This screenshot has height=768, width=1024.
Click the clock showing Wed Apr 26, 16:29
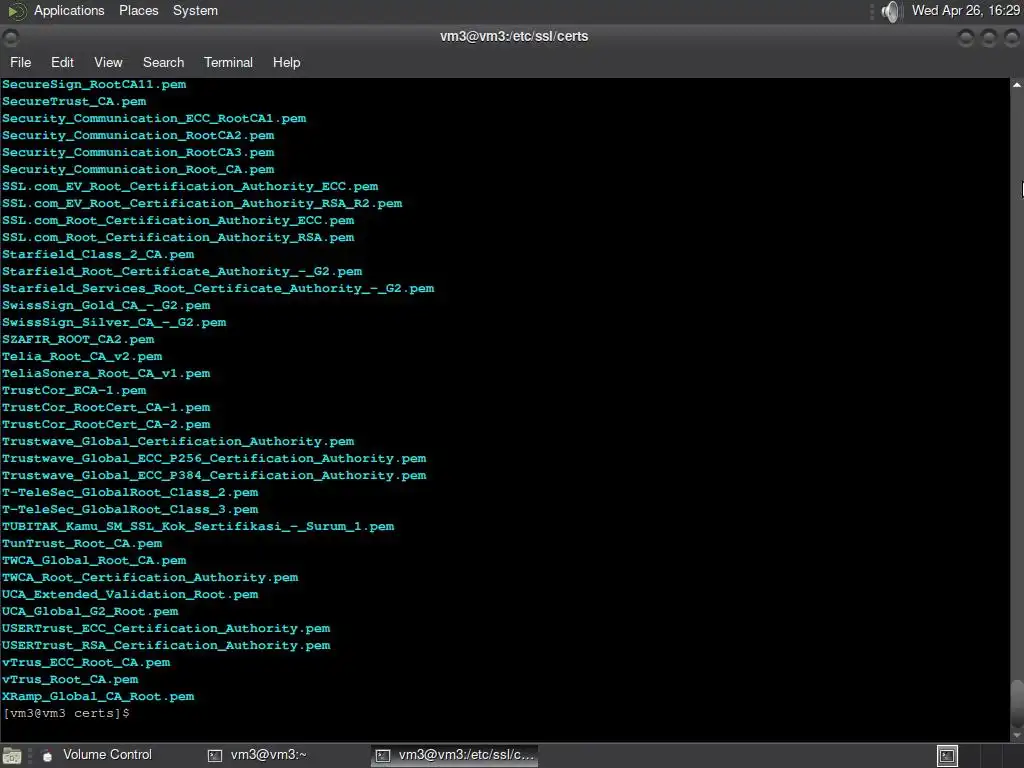click(x=965, y=10)
